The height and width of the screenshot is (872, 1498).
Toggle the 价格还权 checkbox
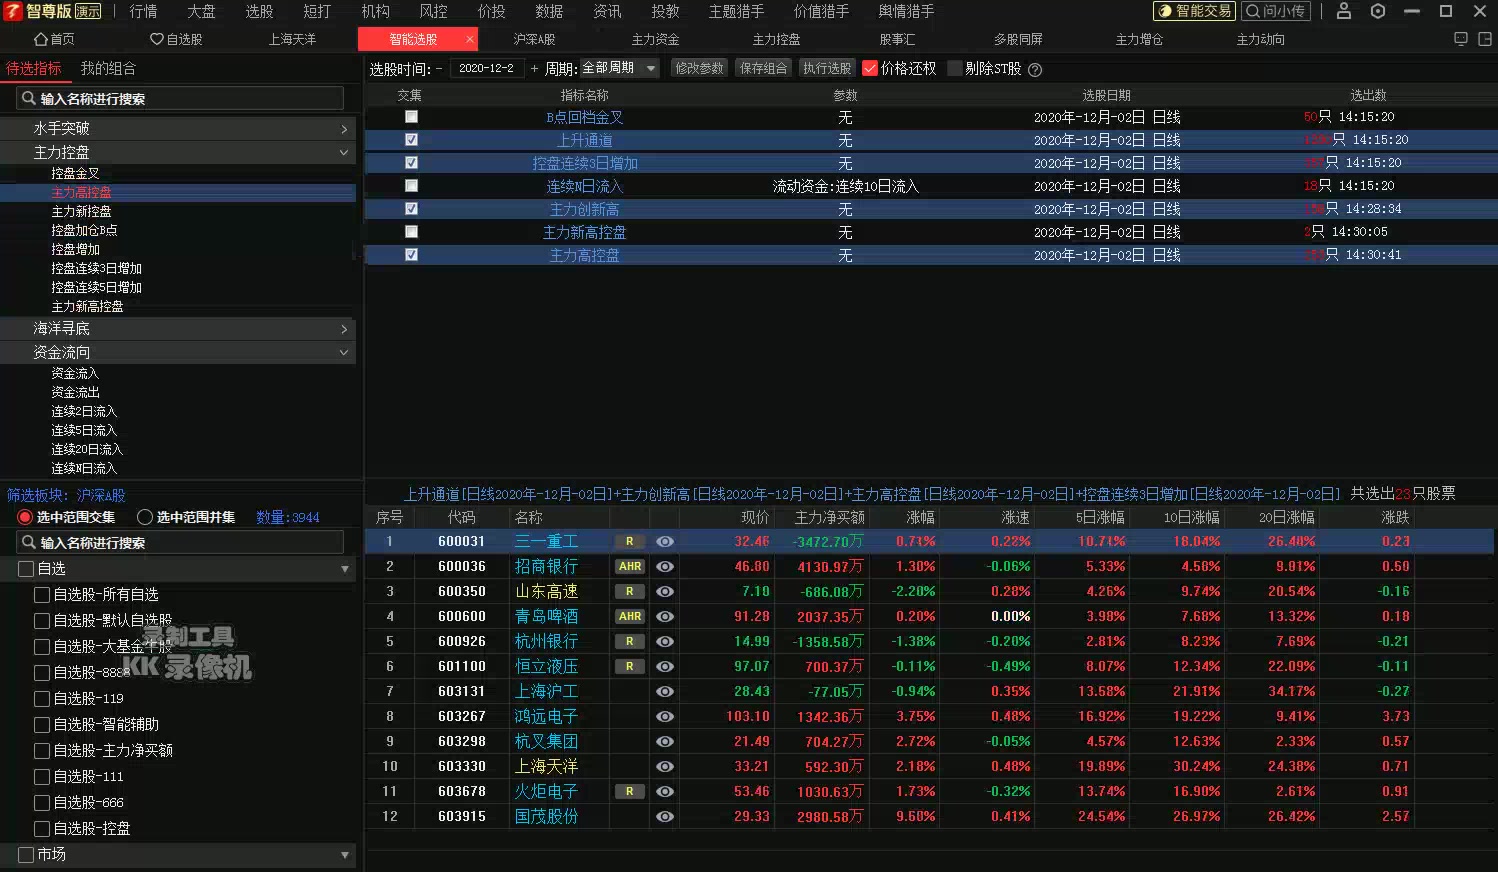pos(870,68)
